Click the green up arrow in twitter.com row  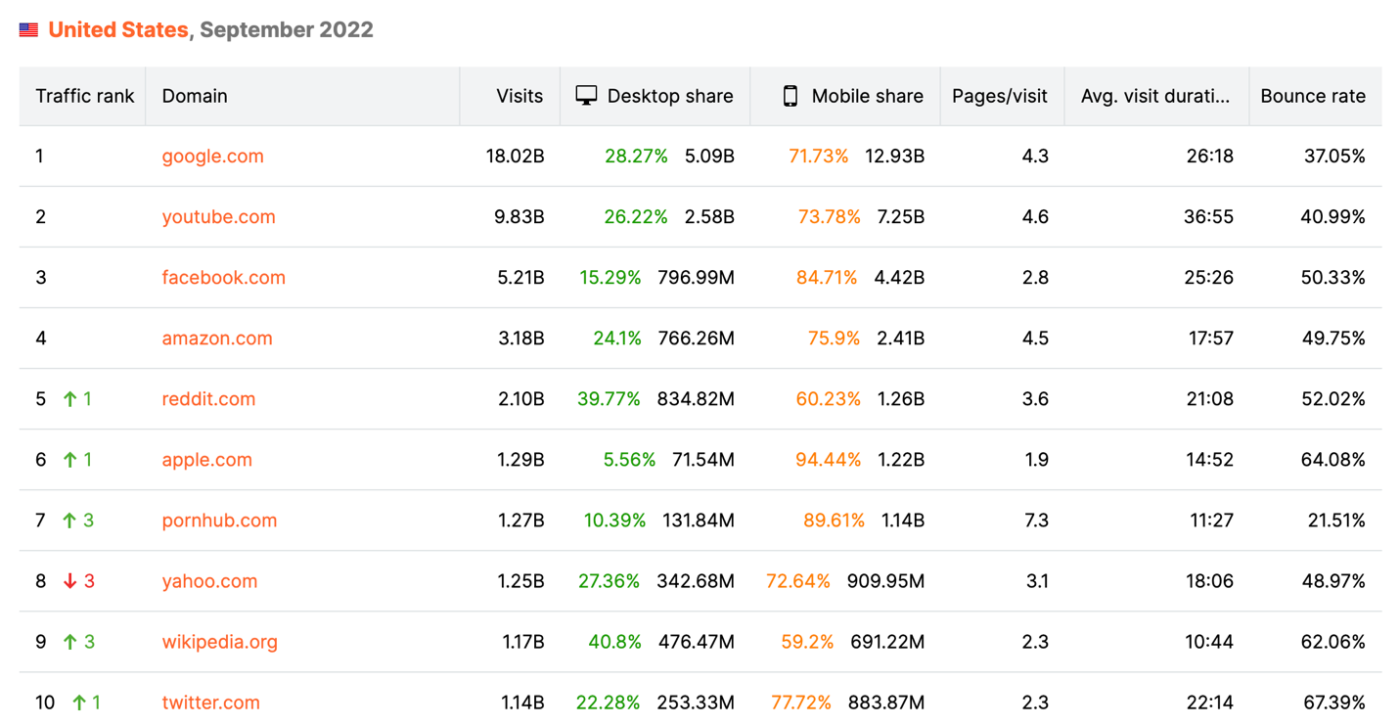coord(79,703)
